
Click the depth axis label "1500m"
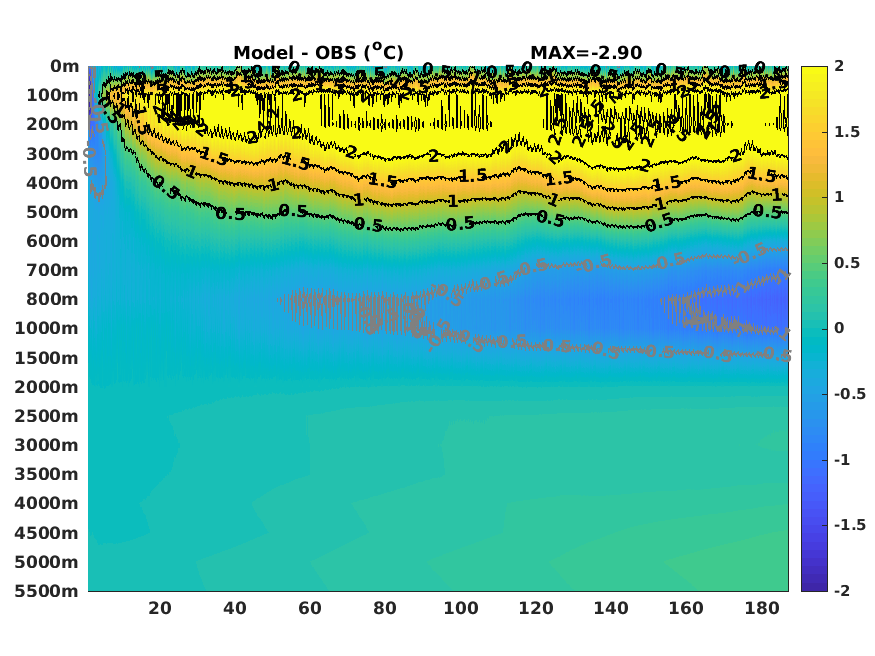coord(47,358)
